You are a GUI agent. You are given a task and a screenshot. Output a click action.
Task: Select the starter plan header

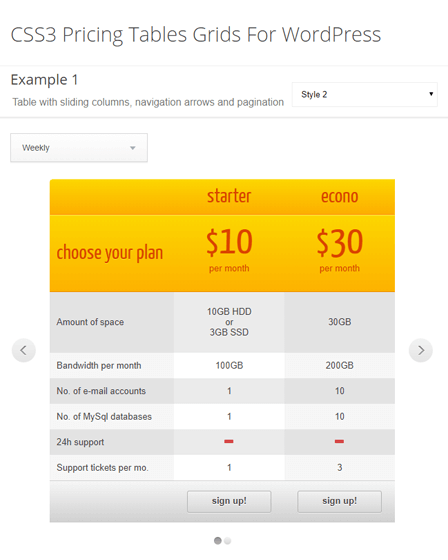pos(229,196)
